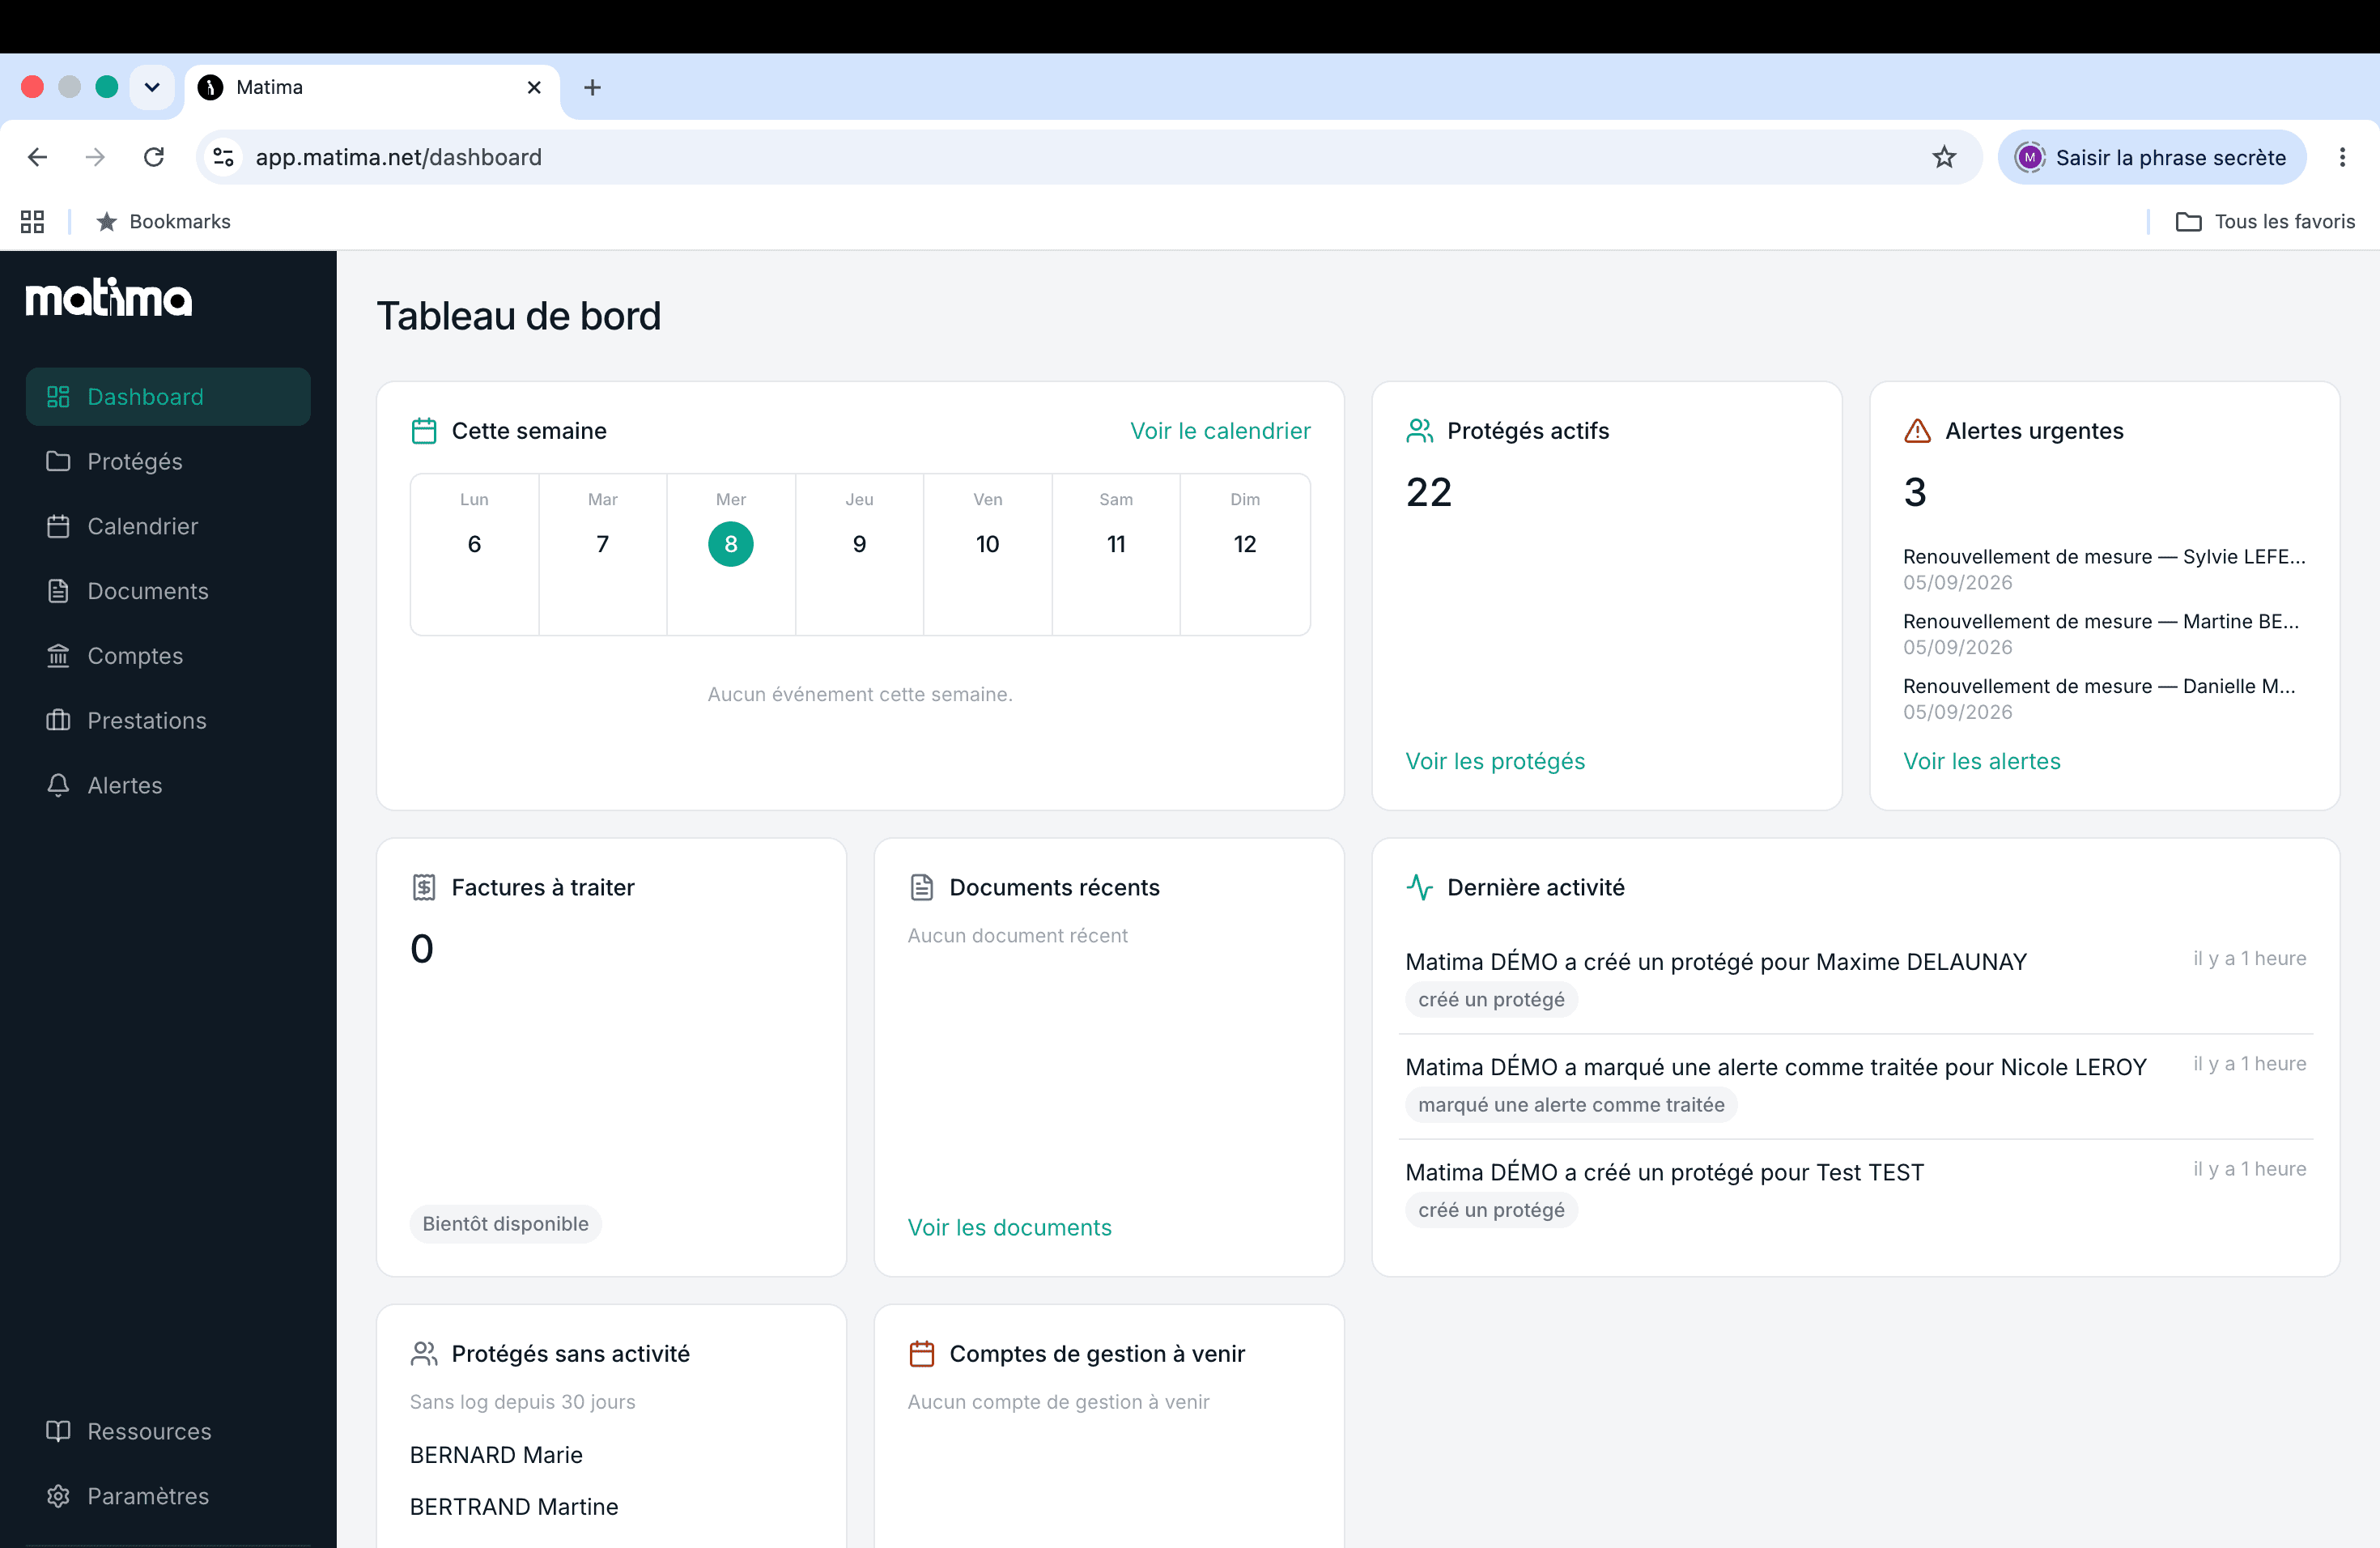This screenshot has width=2380, height=1548.
Task: Select Sunday 12 in the week calendar
Action: tap(1245, 554)
